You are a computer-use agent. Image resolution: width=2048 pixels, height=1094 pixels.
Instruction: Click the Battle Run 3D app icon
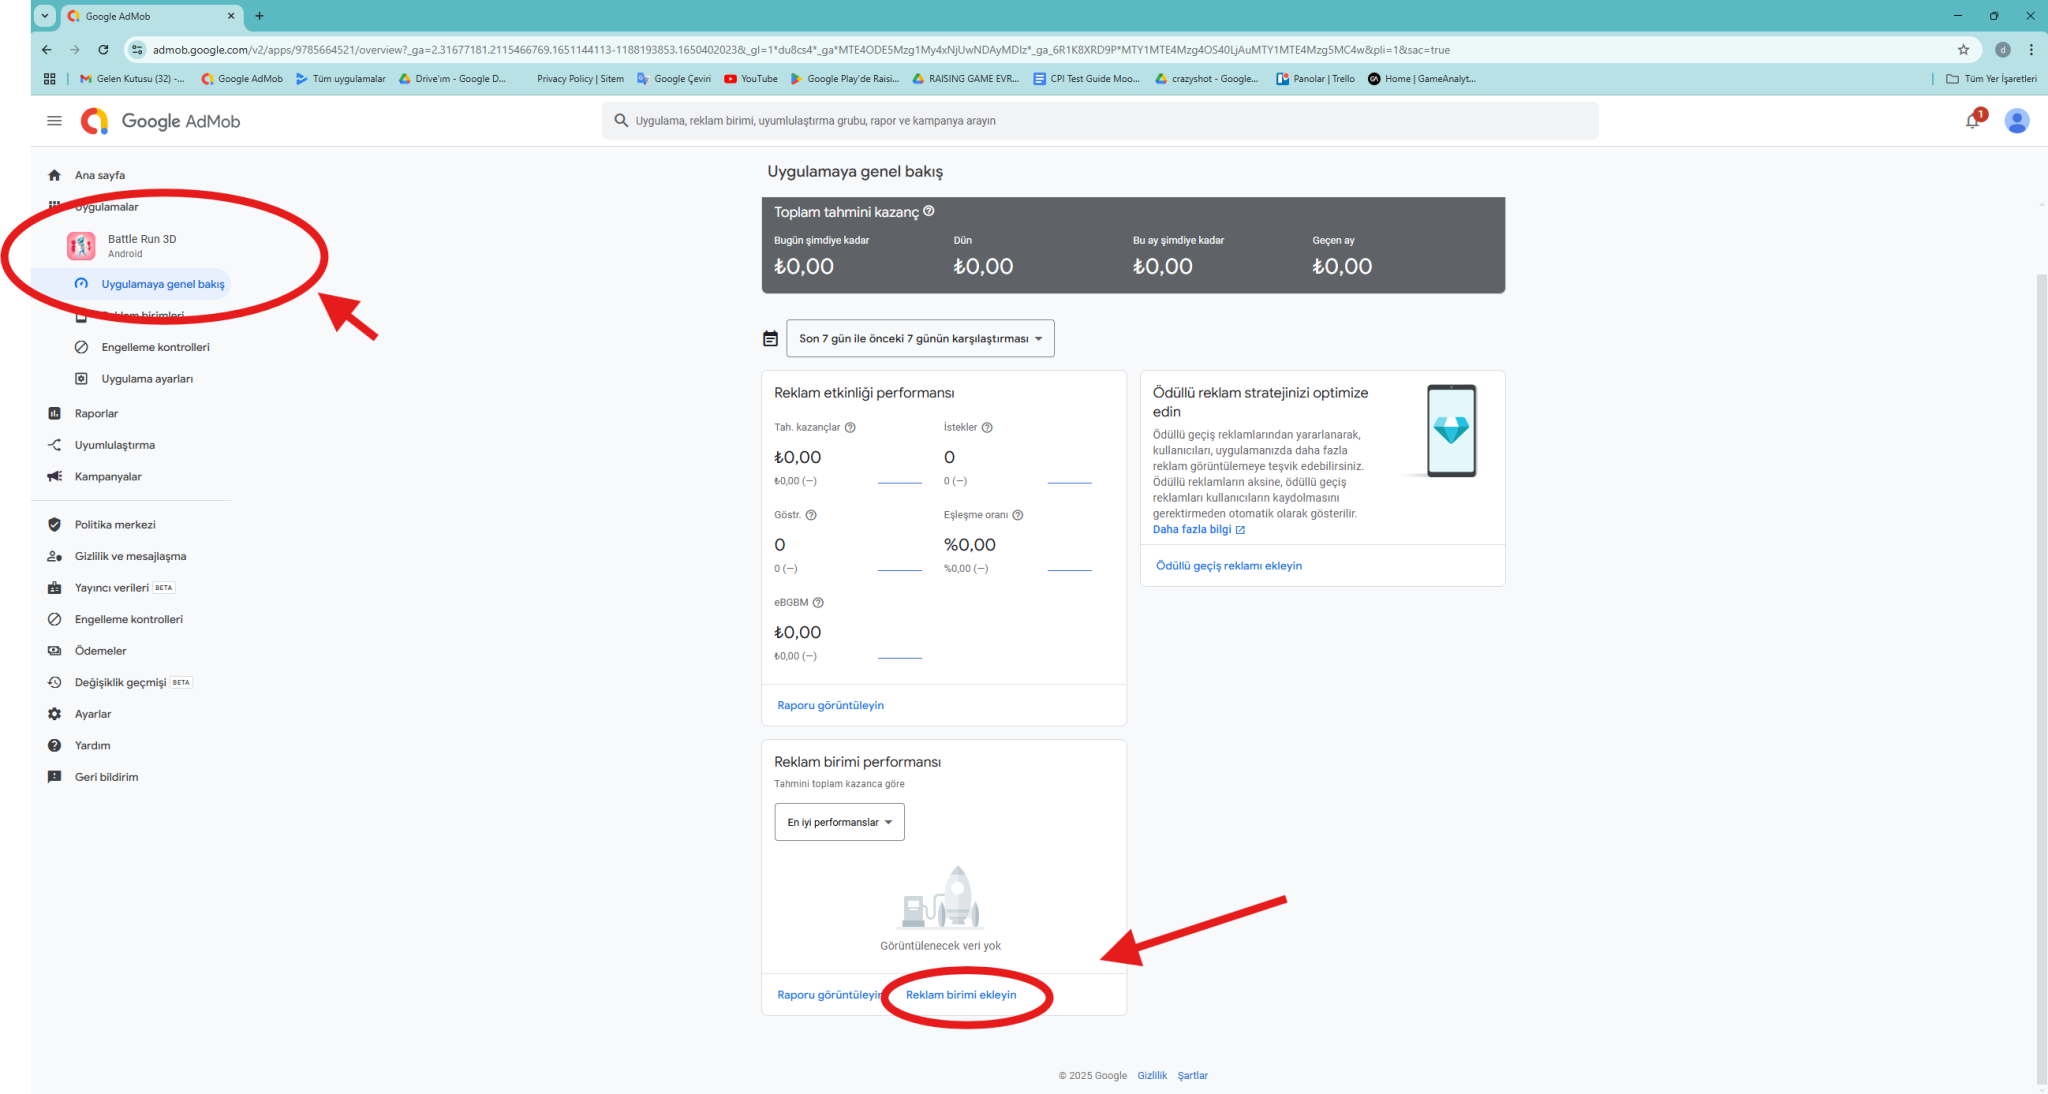point(81,246)
